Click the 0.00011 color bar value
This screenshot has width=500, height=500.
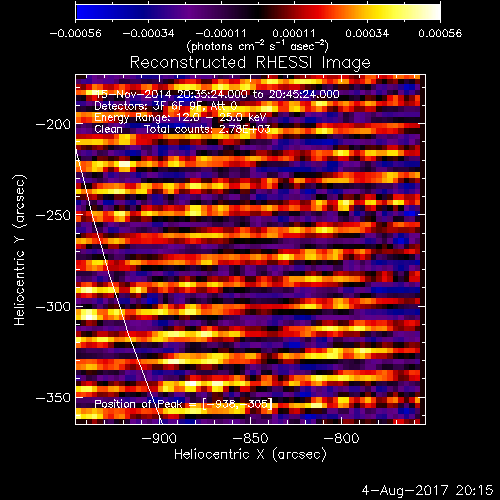(x=294, y=33)
